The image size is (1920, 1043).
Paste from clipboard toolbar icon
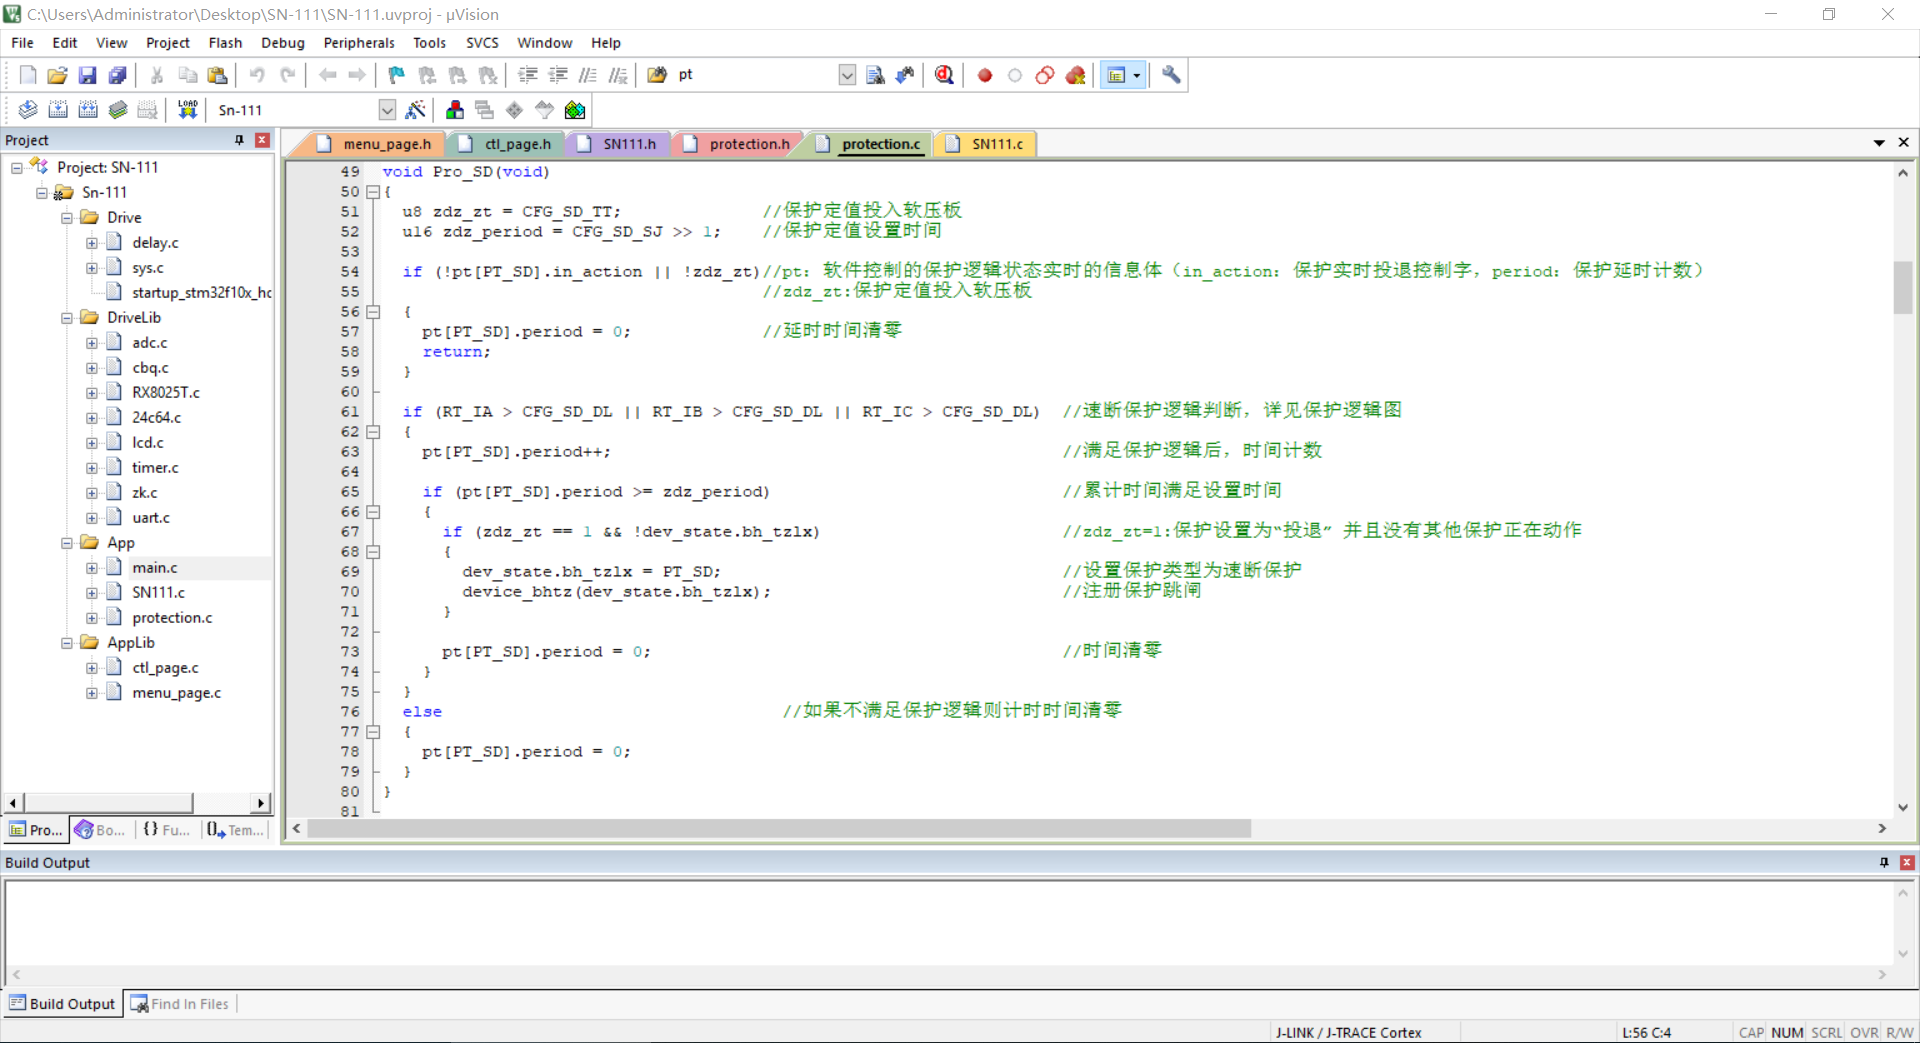[x=217, y=75]
